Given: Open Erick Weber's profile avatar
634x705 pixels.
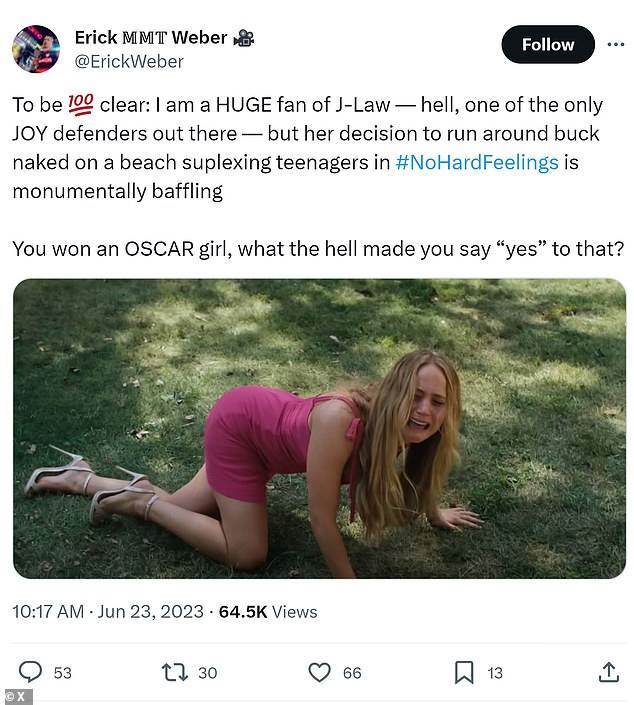Looking at the screenshot, I should pos(35,49).
